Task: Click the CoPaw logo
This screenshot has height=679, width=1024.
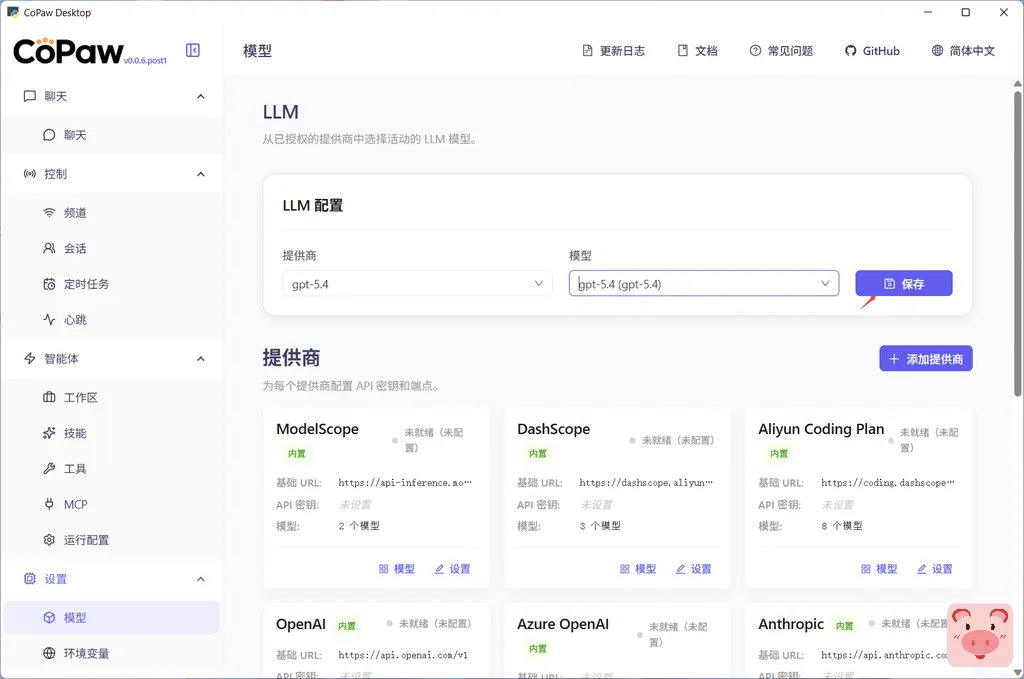Action: (x=69, y=51)
